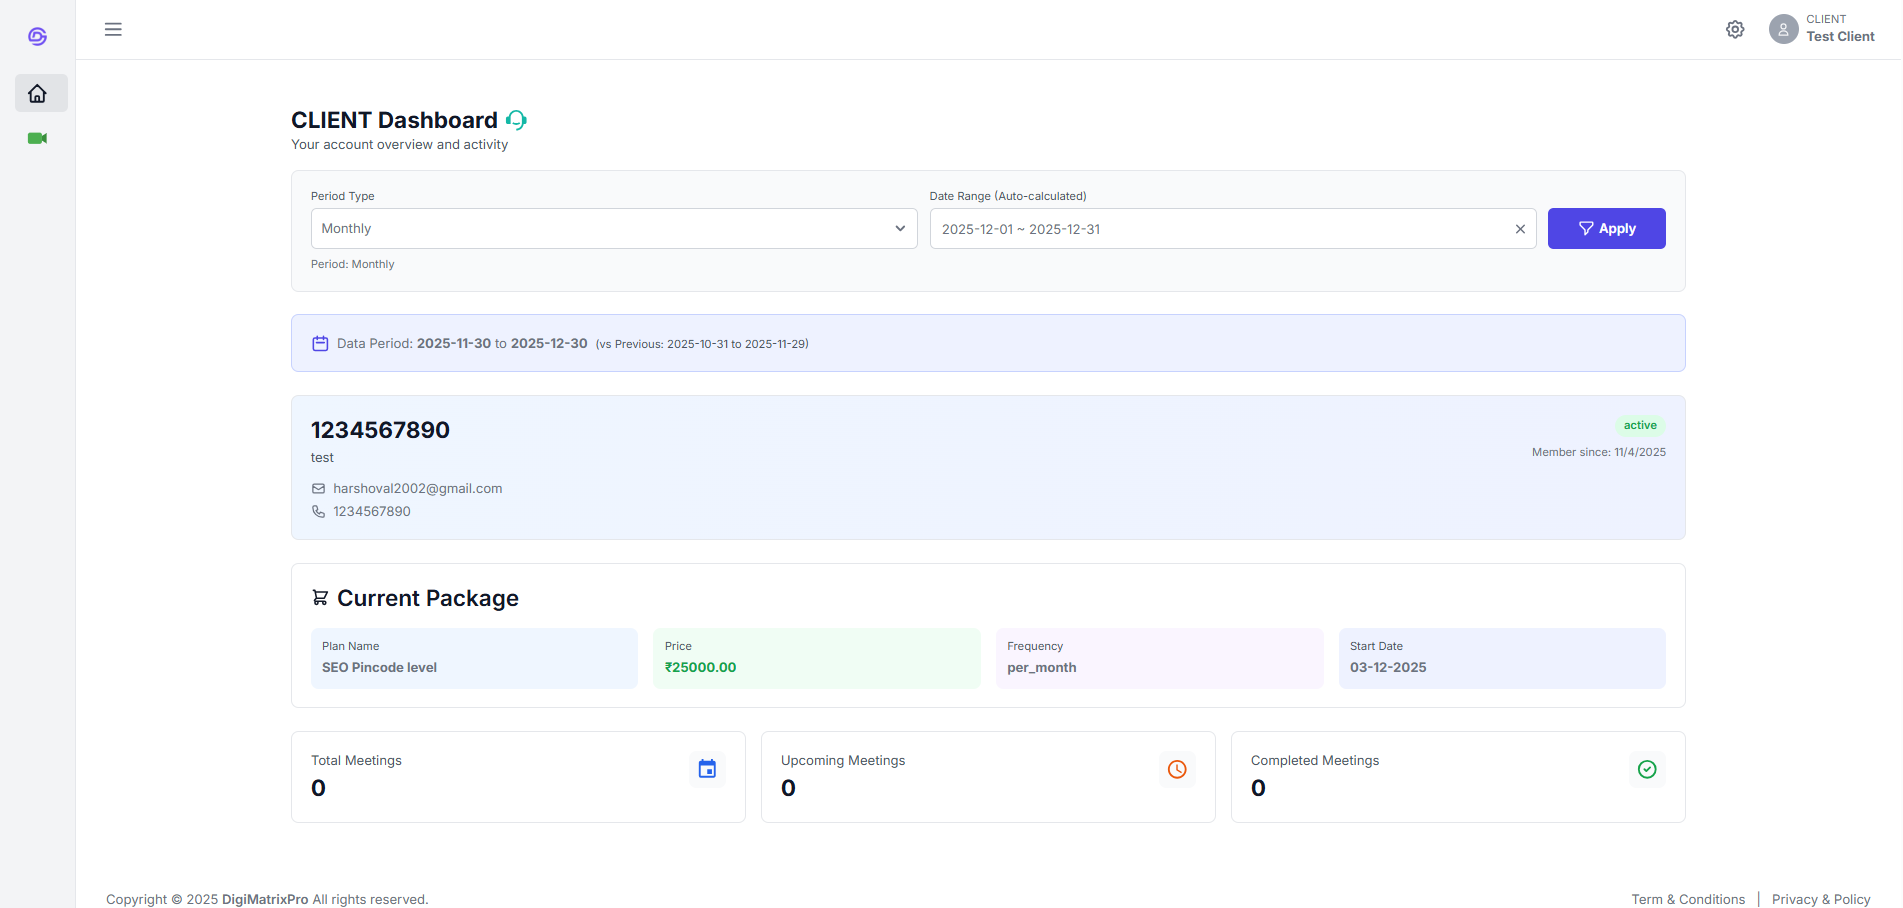Open the video meetings sidebar icon
This screenshot has width=1903, height=908.
click(38, 138)
